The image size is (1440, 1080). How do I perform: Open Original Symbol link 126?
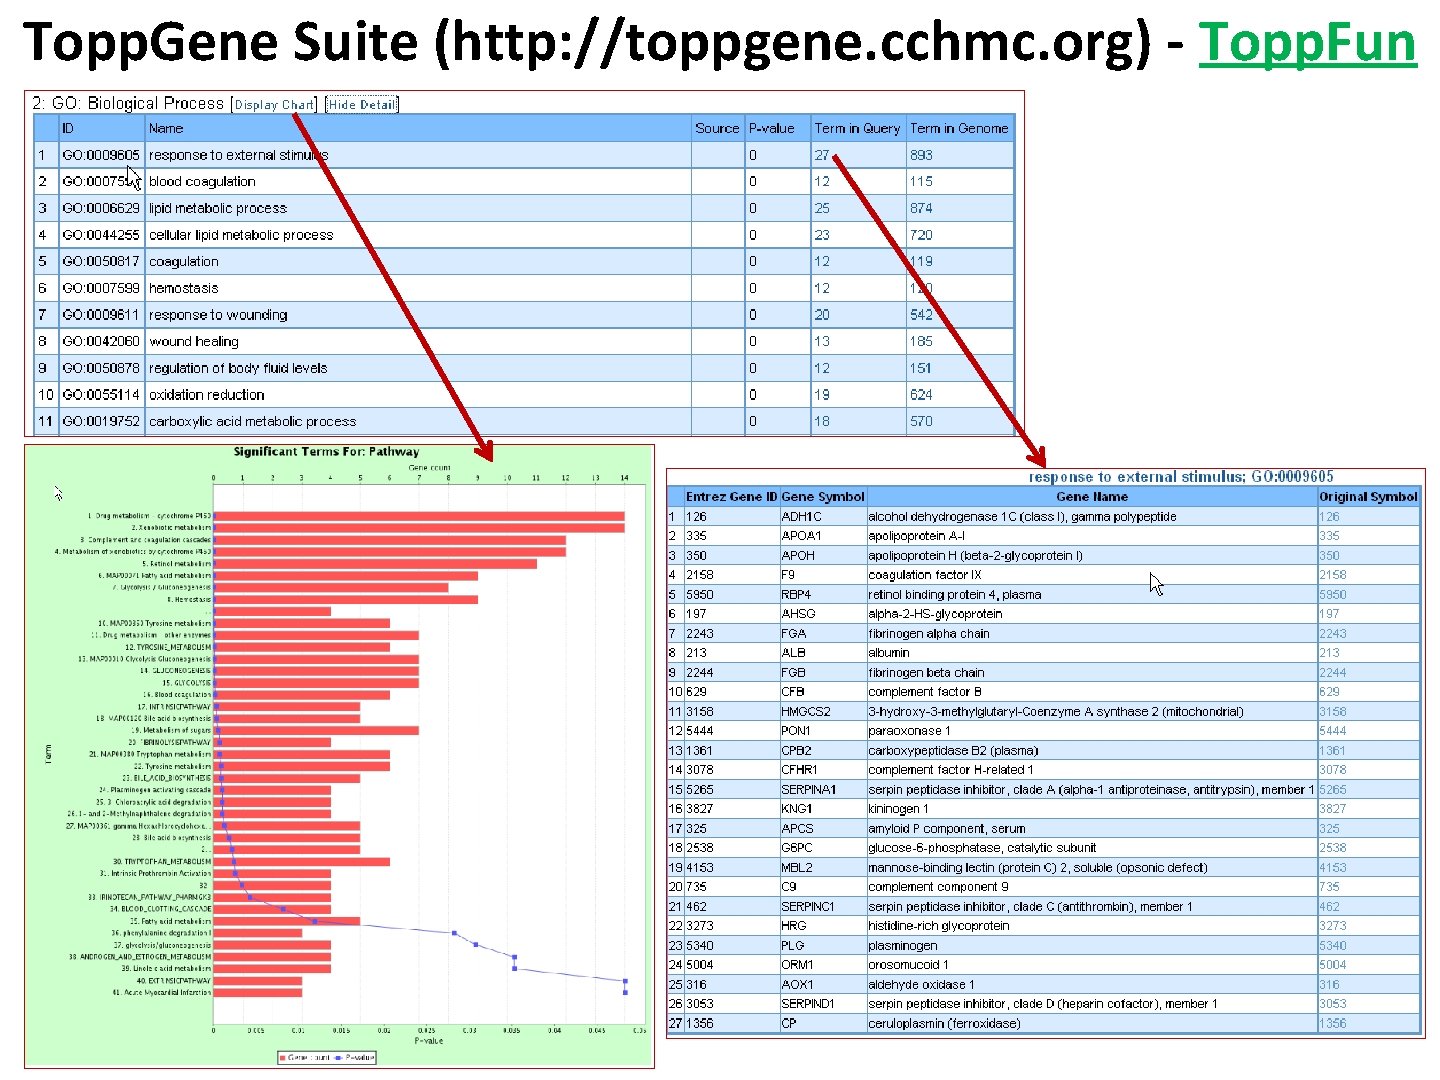click(x=1330, y=517)
